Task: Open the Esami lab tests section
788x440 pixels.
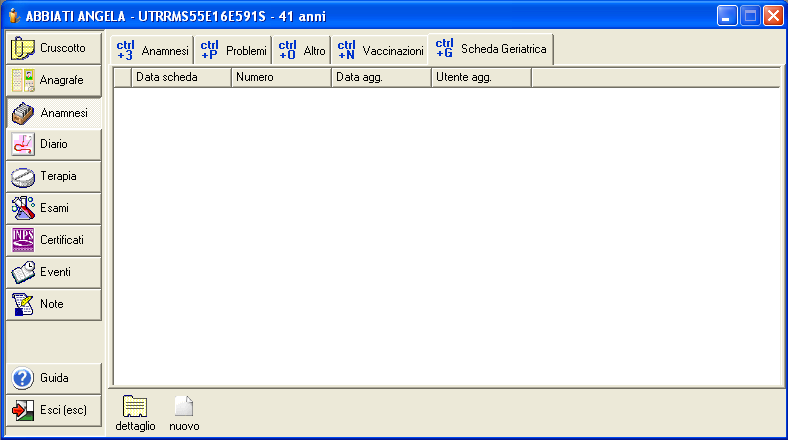Action: coord(54,208)
